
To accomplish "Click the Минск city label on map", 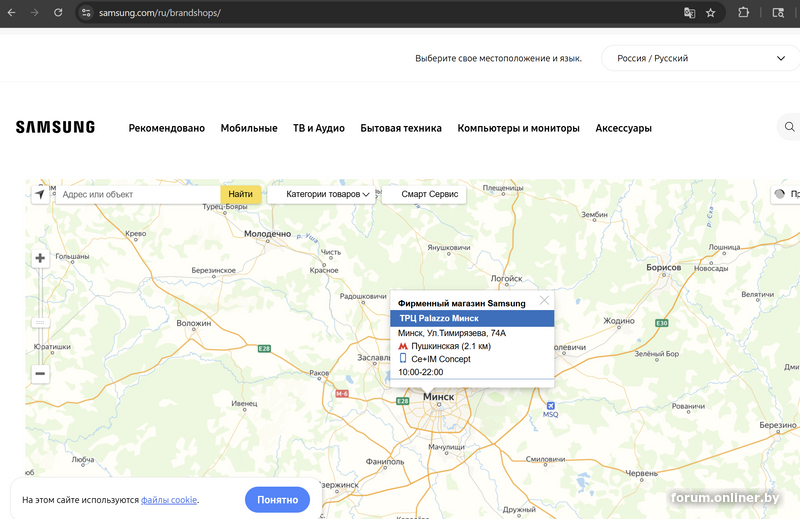I will pyautogui.click(x=438, y=397).
